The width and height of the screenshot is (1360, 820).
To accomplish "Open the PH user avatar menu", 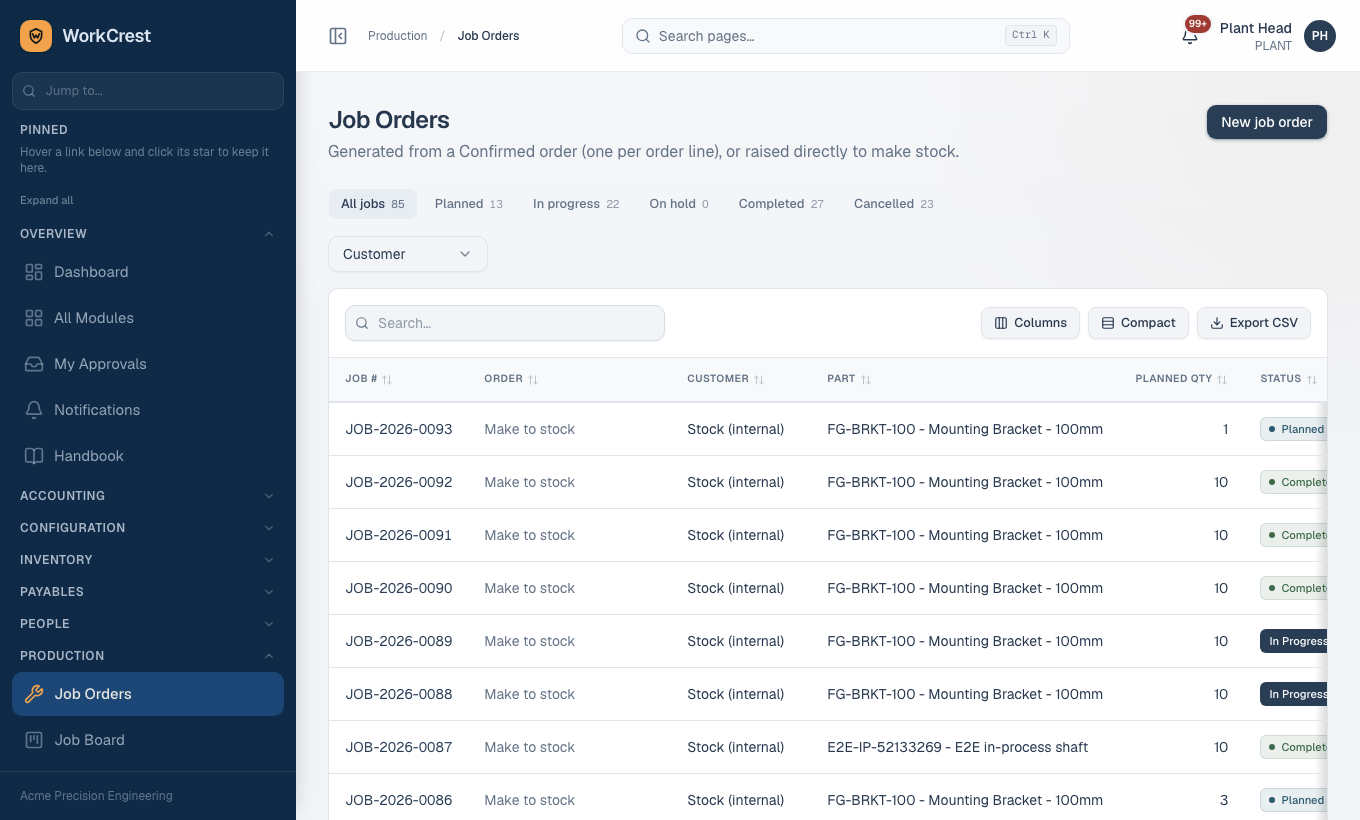I will (x=1320, y=36).
